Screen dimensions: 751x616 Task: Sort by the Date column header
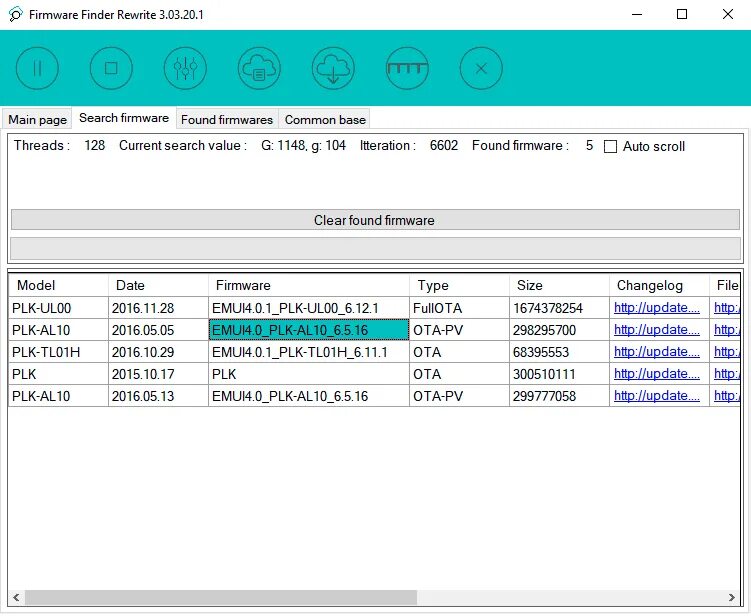tap(159, 285)
